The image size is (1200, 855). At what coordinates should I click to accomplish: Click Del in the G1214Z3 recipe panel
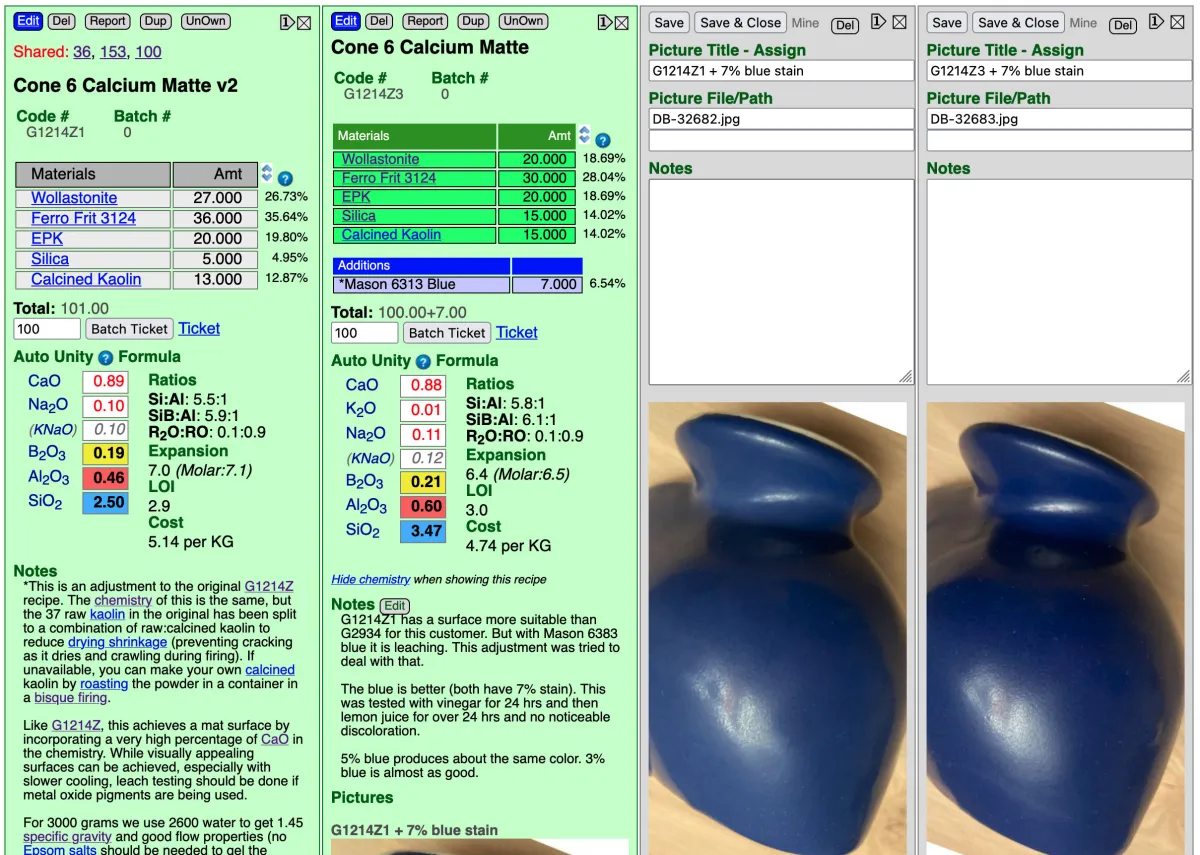[x=379, y=21]
